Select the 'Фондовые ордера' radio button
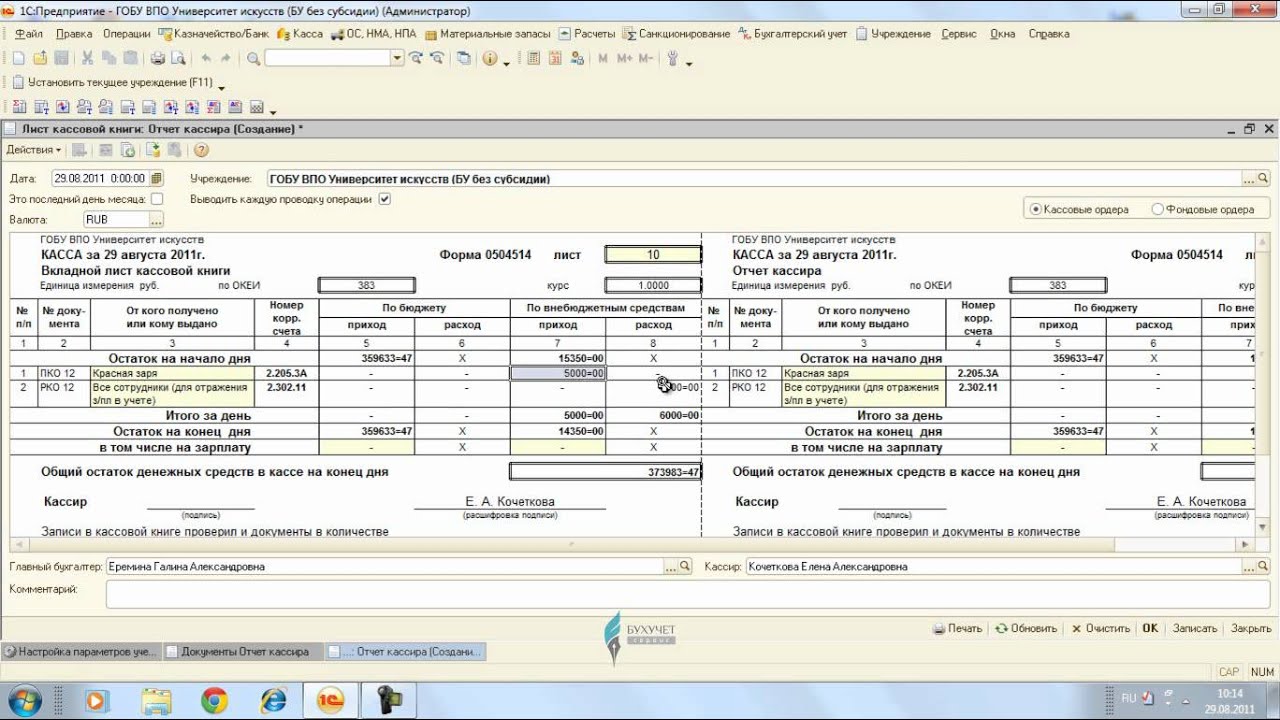Viewport: 1280px width, 720px height. (1158, 209)
